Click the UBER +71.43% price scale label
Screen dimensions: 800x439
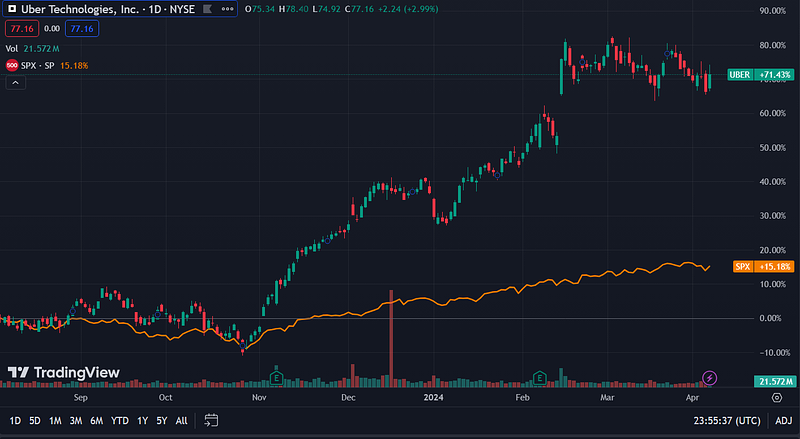tap(761, 75)
